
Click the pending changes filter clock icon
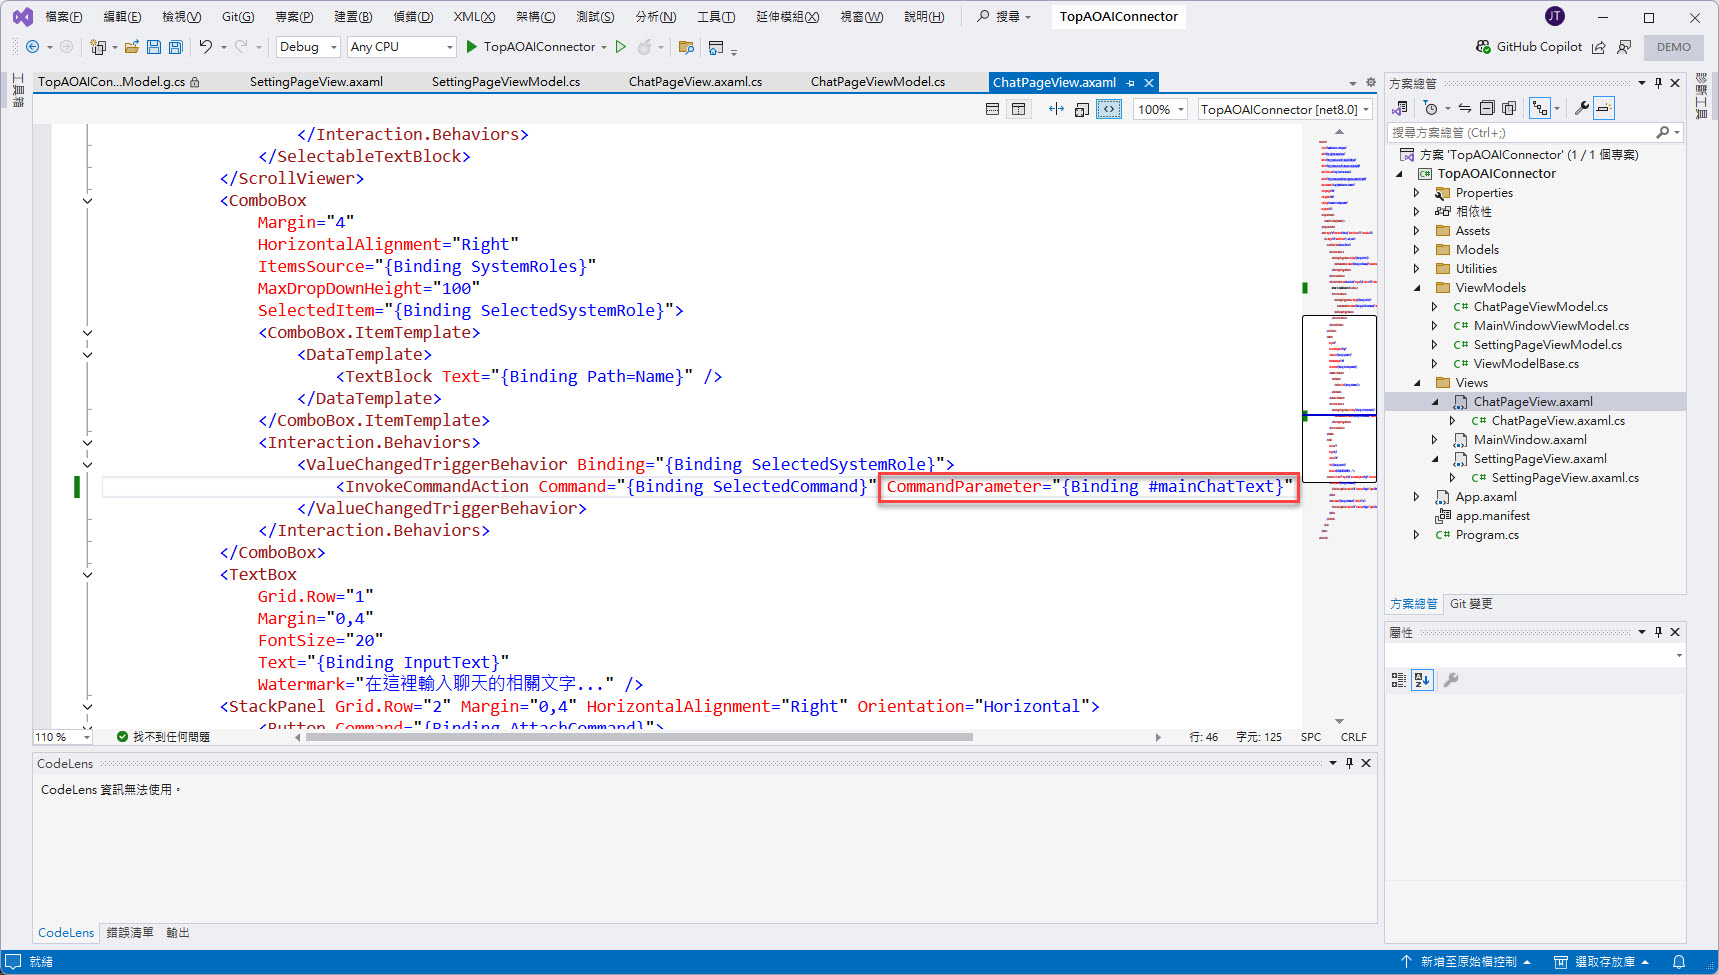[x=1431, y=108]
